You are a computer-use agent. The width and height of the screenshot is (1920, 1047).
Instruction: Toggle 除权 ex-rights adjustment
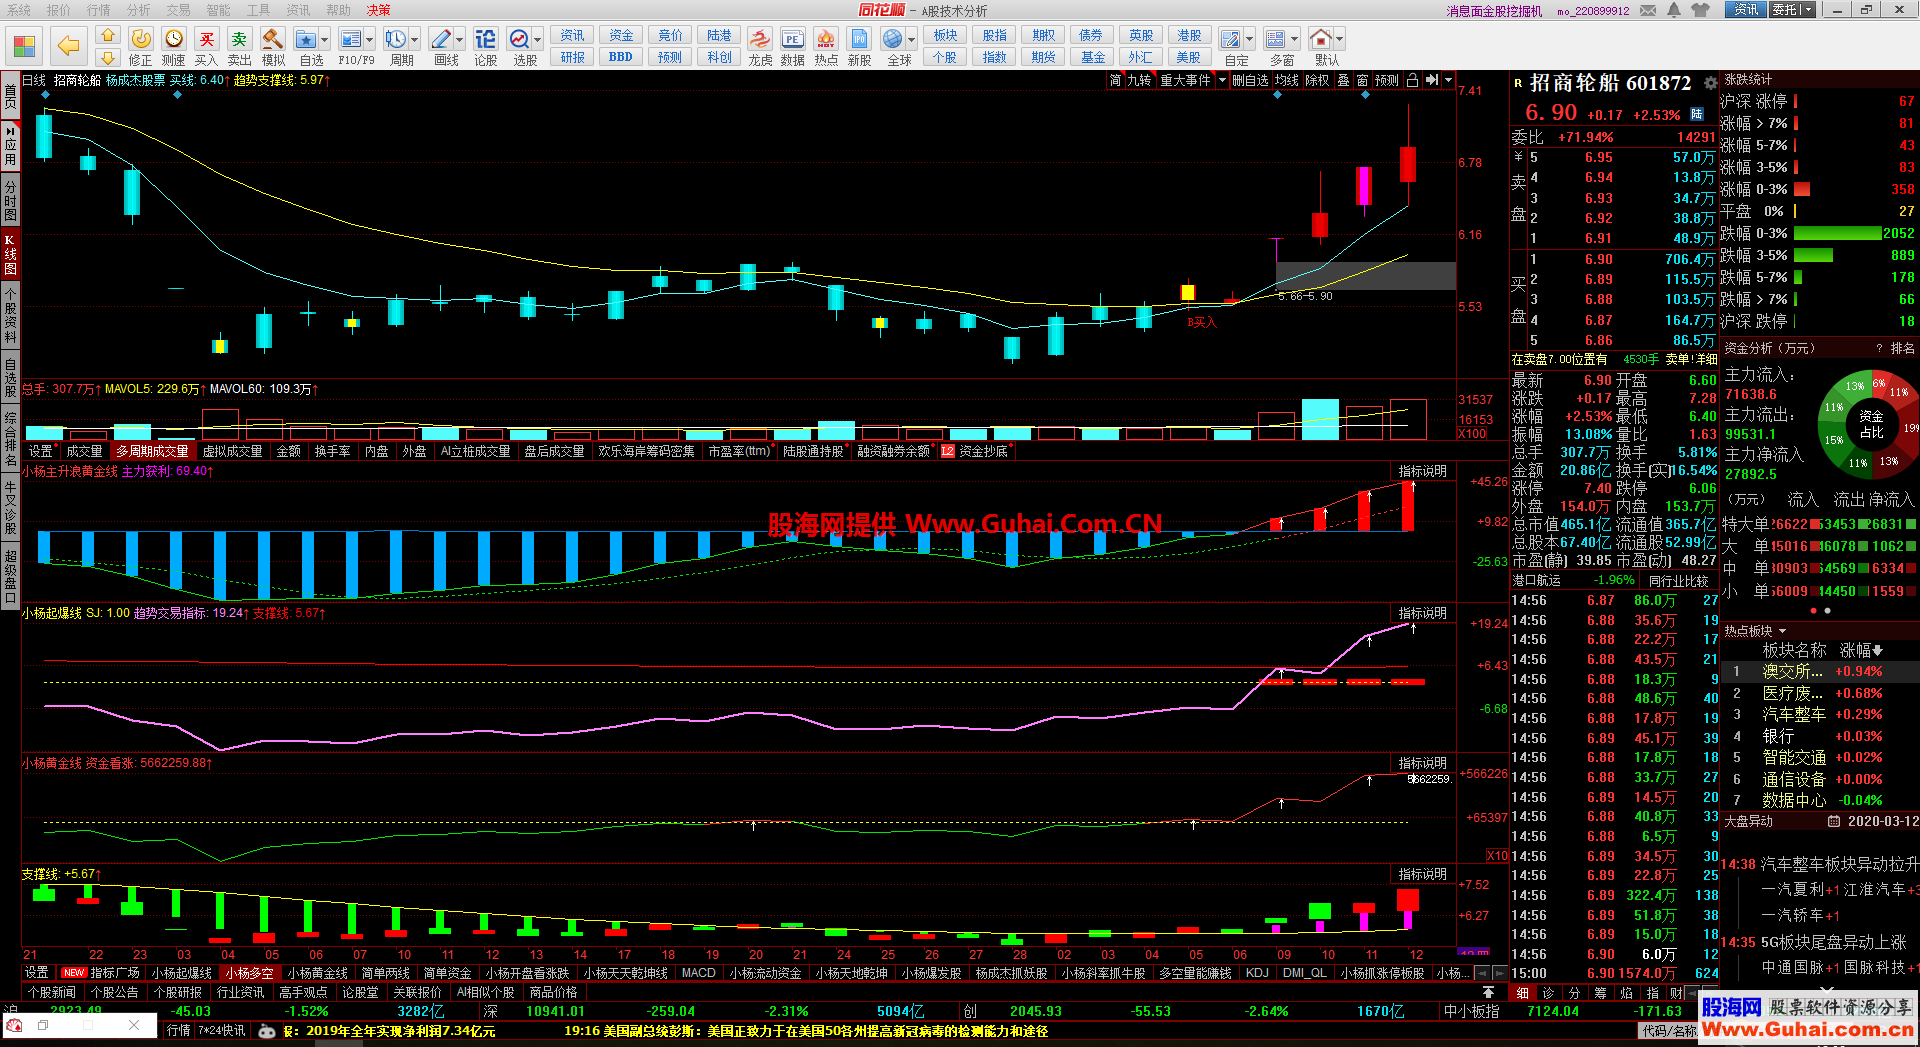pos(1318,80)
